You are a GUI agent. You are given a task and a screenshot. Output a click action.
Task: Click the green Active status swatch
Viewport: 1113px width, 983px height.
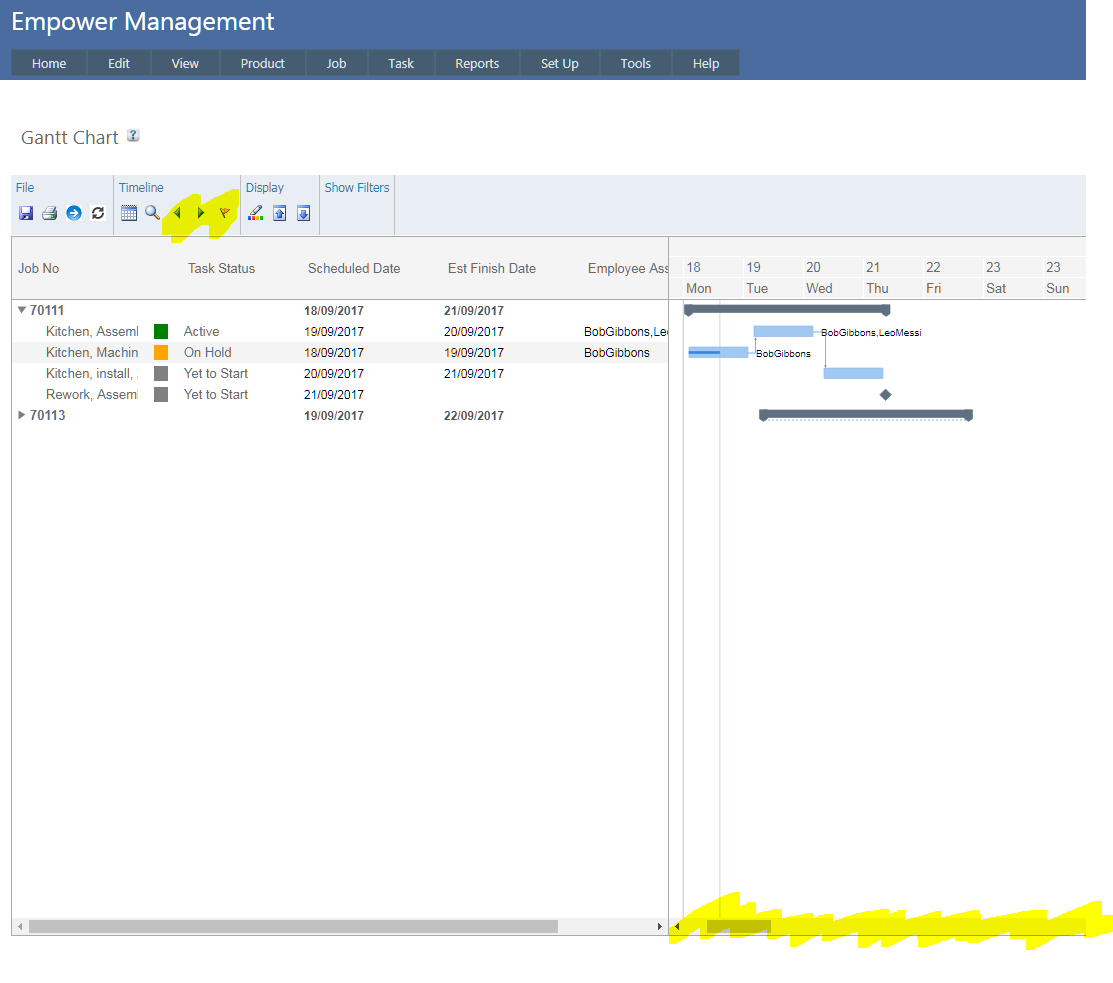161,331
